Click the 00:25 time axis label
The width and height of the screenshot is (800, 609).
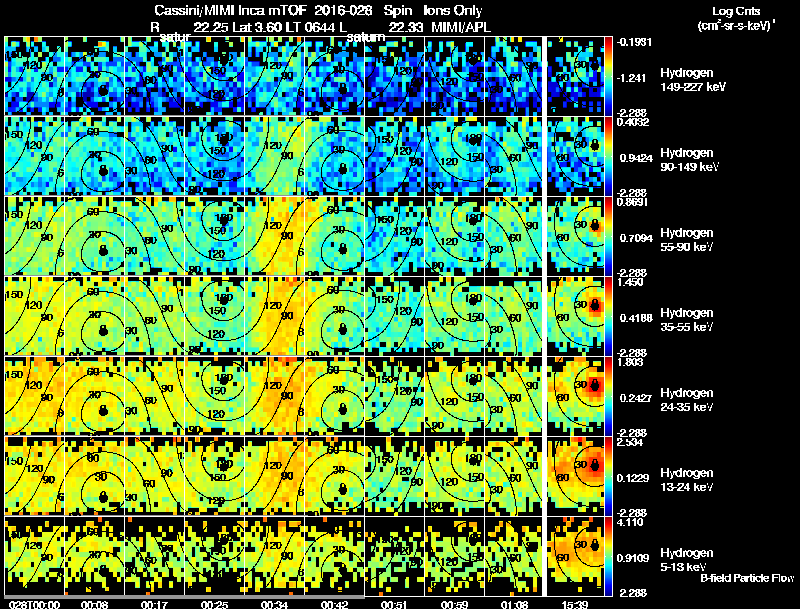tap(214, 604)
